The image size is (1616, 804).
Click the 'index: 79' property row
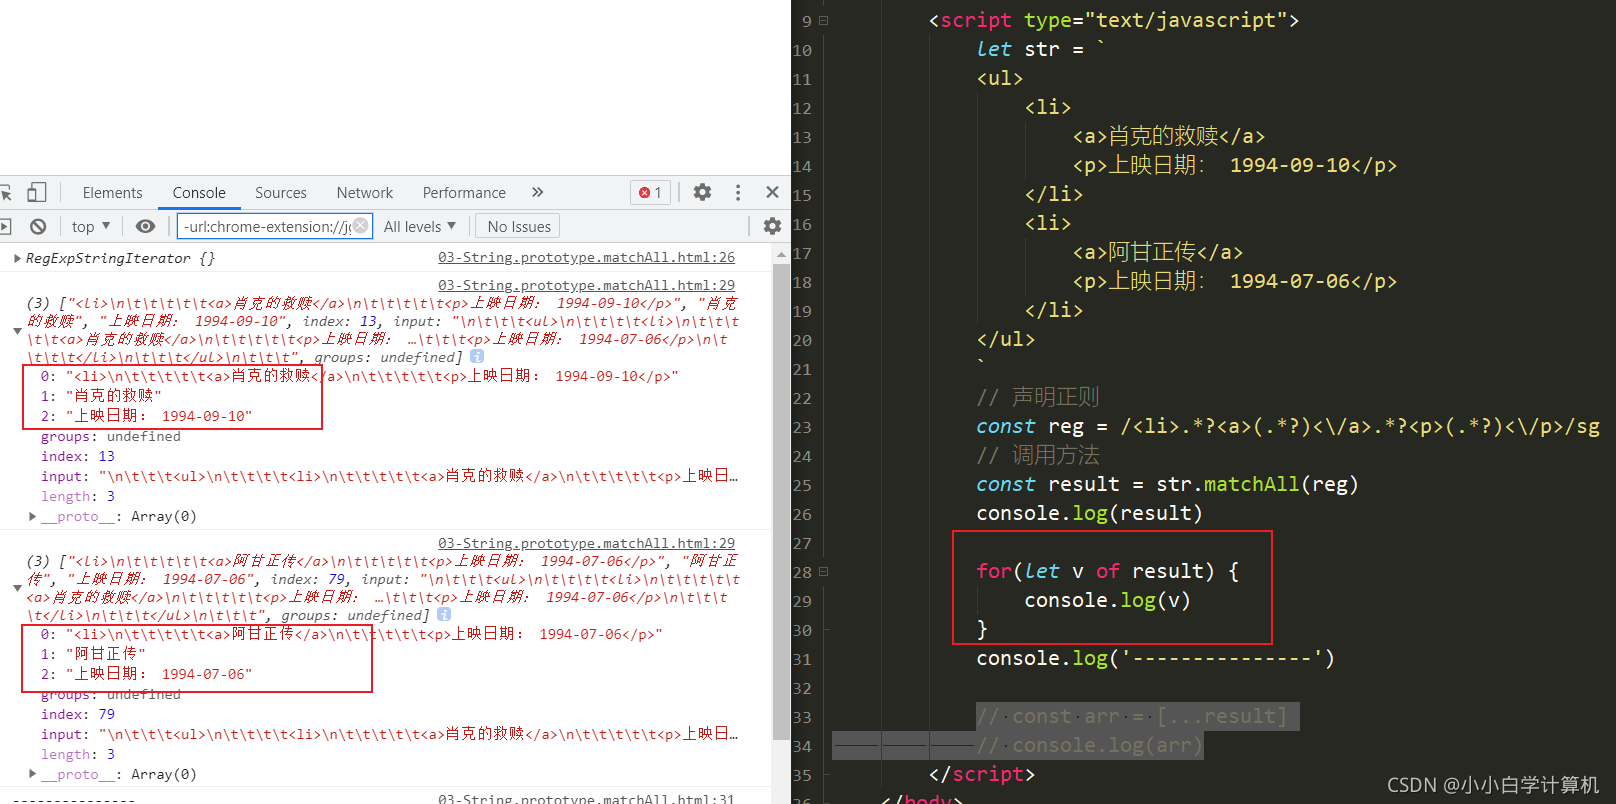[78, 714]
